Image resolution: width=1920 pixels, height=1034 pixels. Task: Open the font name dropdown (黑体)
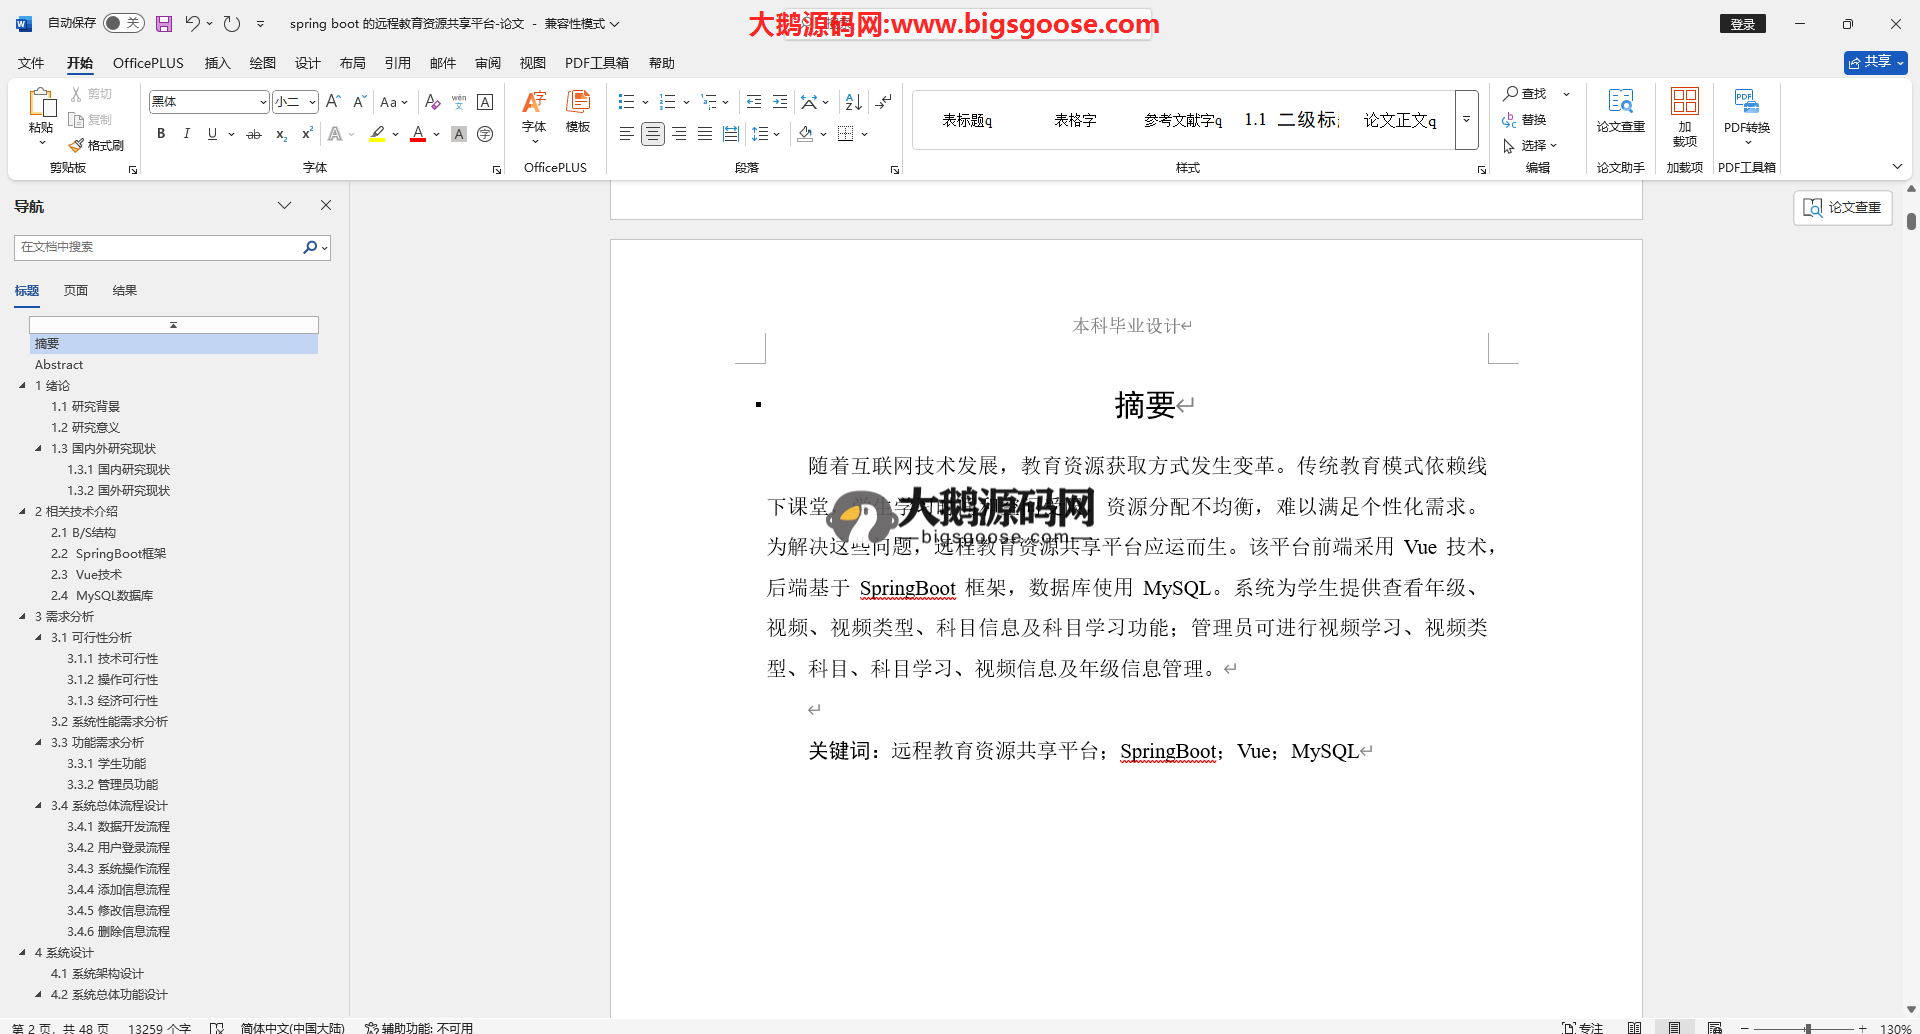point(263,102)
